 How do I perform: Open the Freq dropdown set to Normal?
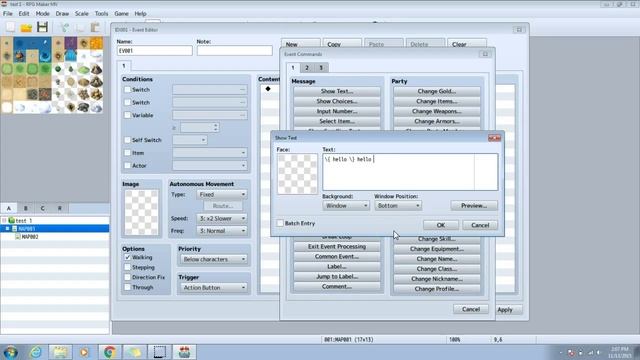coord(222,231)
